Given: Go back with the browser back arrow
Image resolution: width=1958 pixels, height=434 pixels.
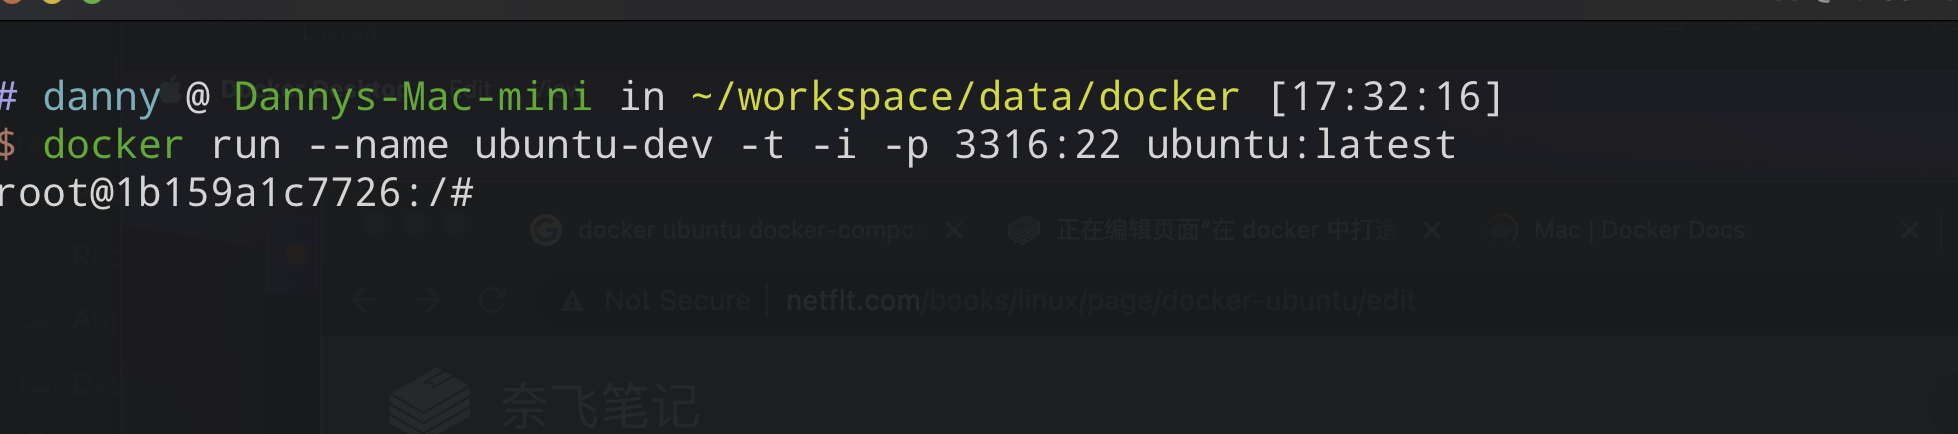Looking at the screenshot, I should click(365, 300).
